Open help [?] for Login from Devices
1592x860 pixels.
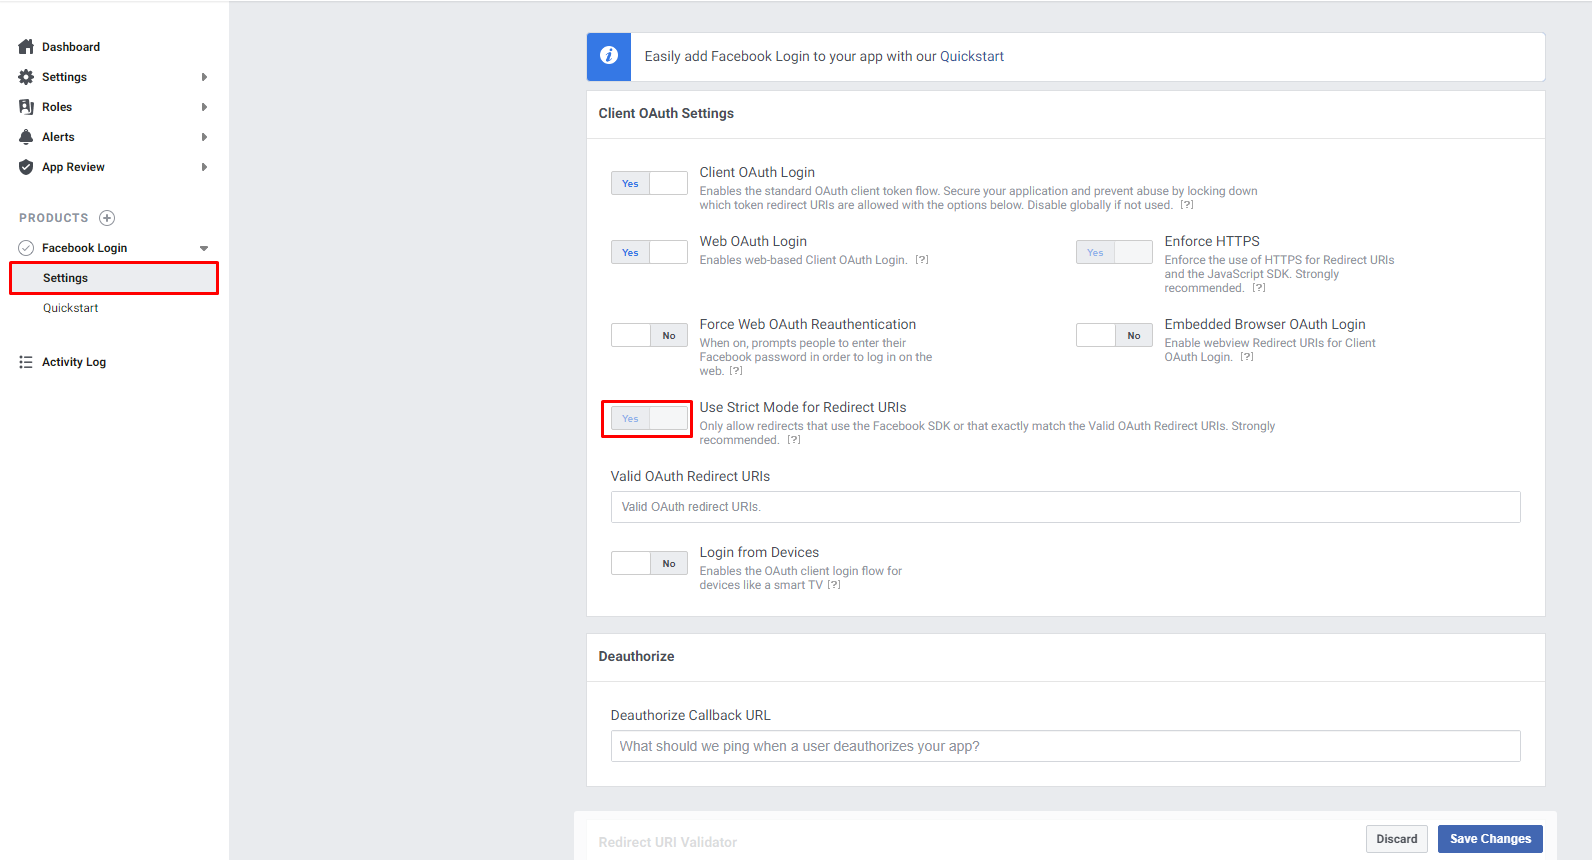(x=834, y=585)
